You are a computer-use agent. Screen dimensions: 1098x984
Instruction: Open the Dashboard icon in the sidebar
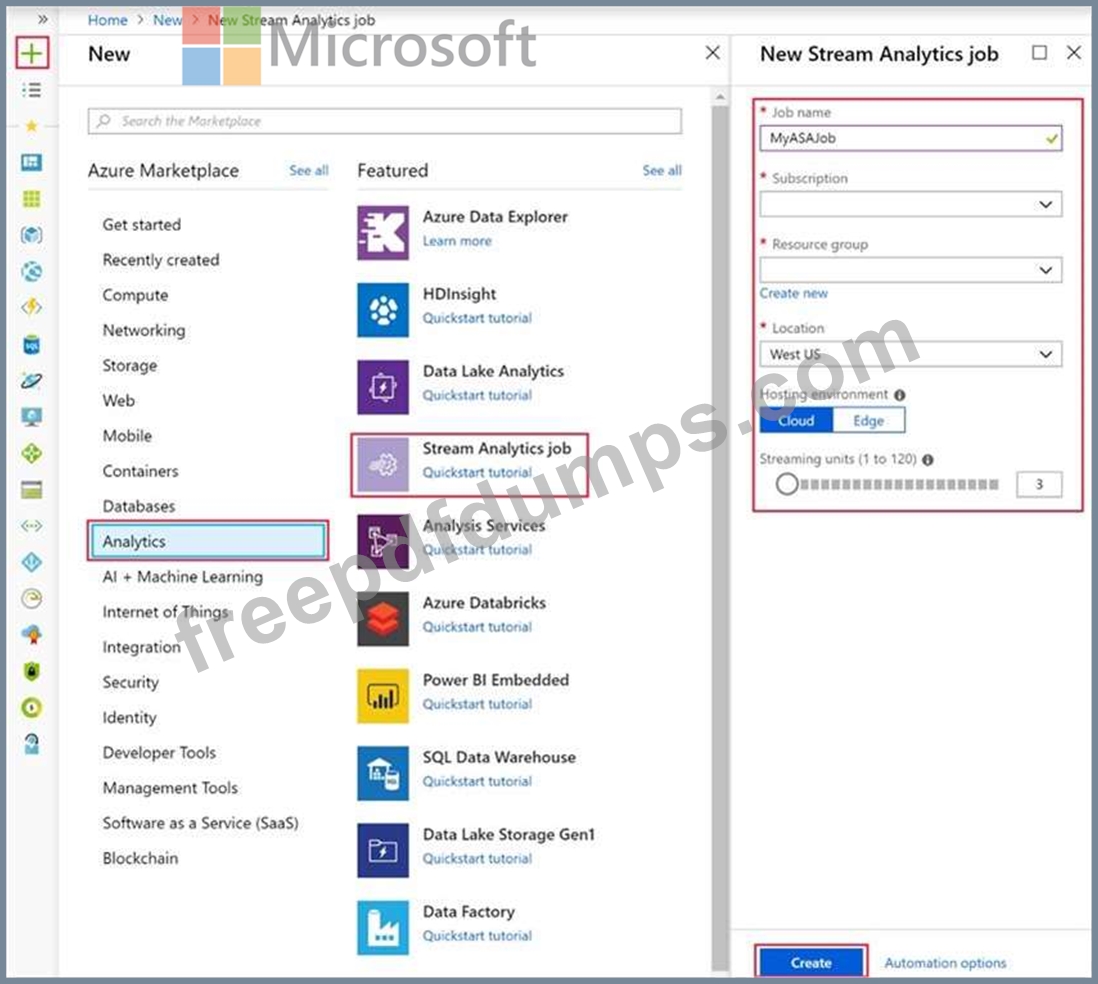click(x=32, y=162)
